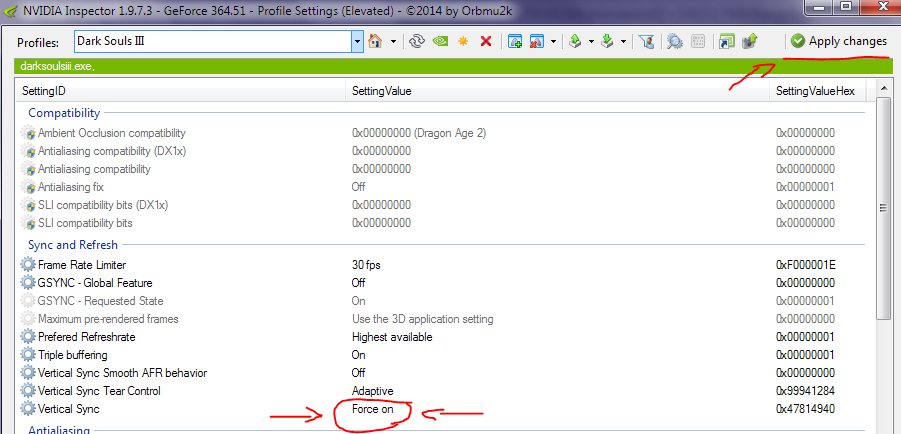The height and width of the screenshot is (434, 901).
Task: Click the Antialiasing fix row icon
Action: coord(28,187)
